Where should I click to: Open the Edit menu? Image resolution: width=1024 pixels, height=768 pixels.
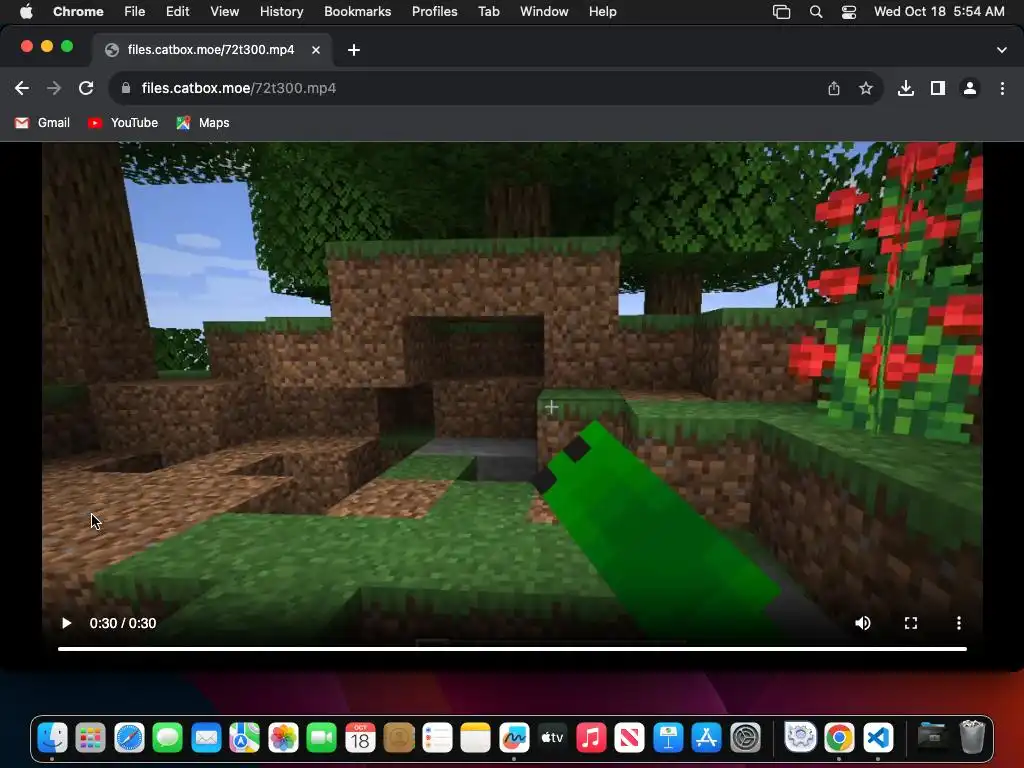pyautogui.click(x=178, y=11)
